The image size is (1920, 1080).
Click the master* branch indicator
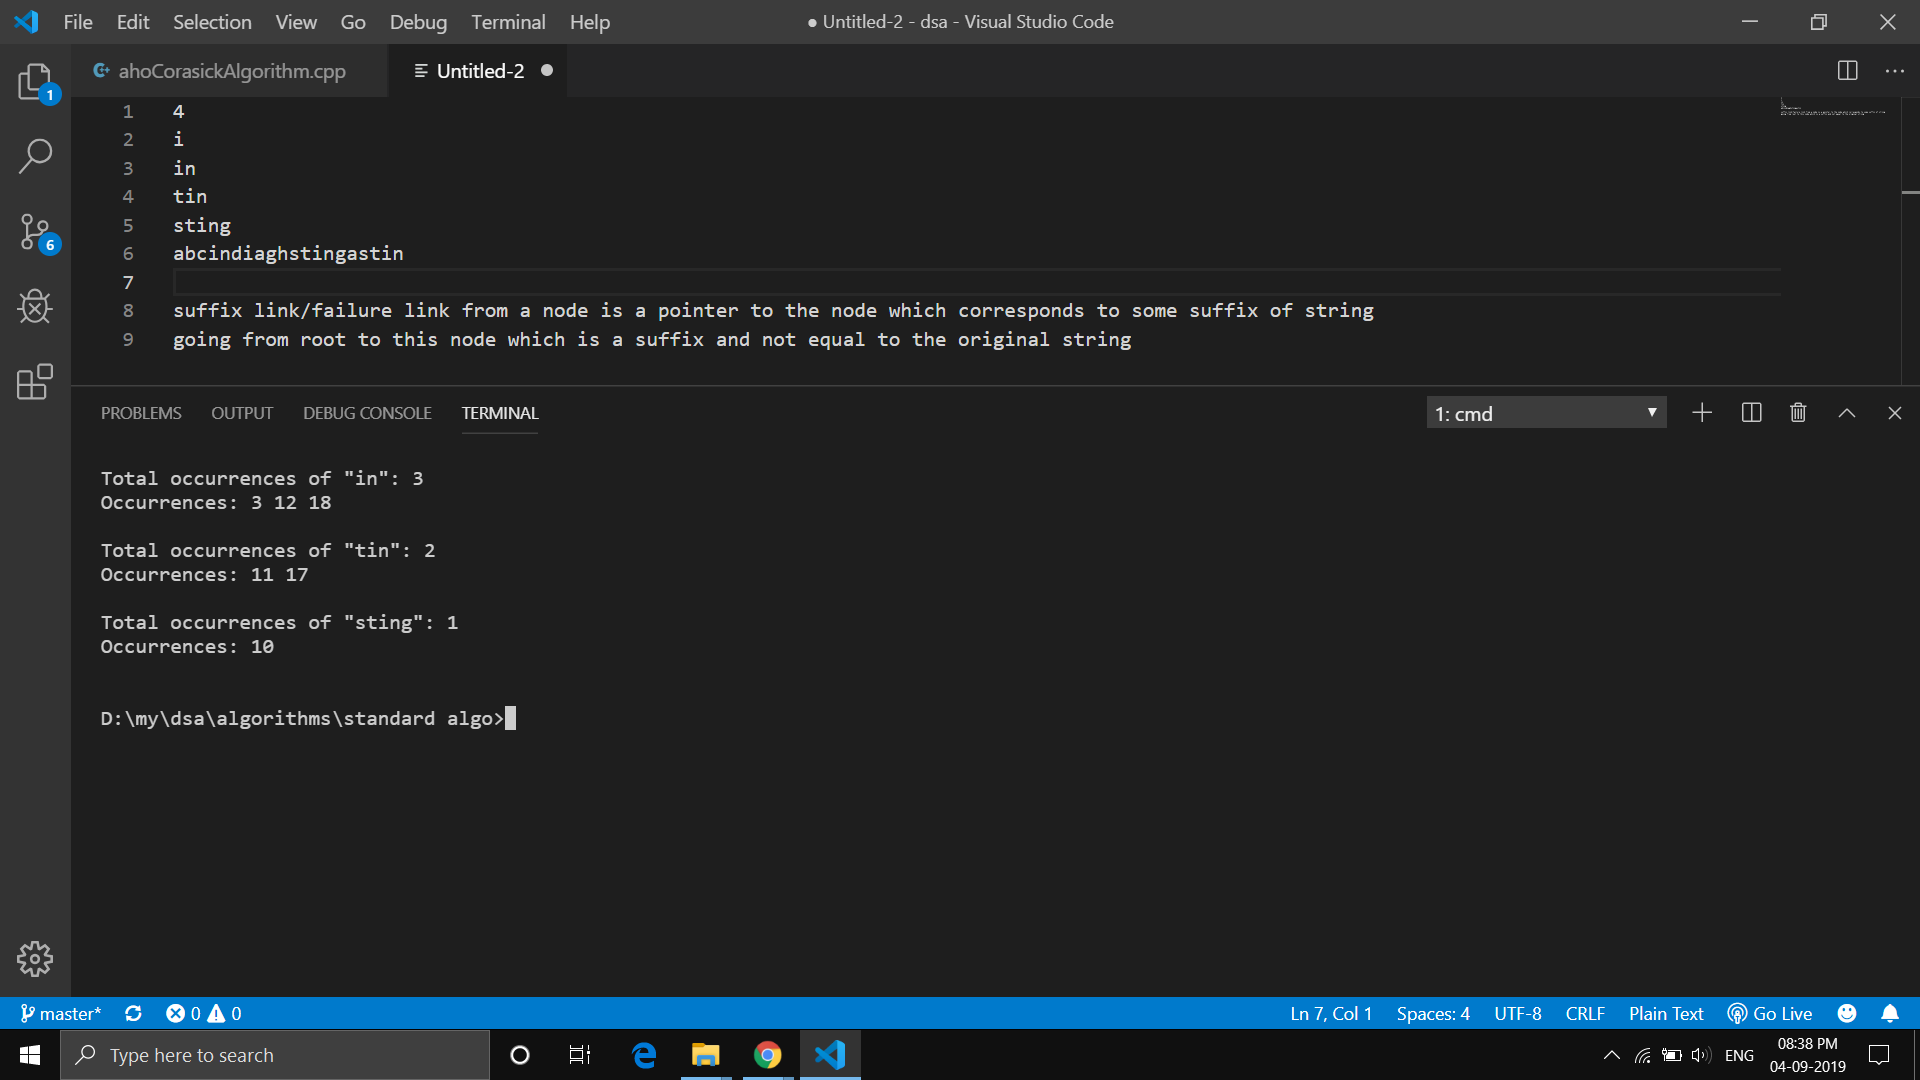(60, 1013)
